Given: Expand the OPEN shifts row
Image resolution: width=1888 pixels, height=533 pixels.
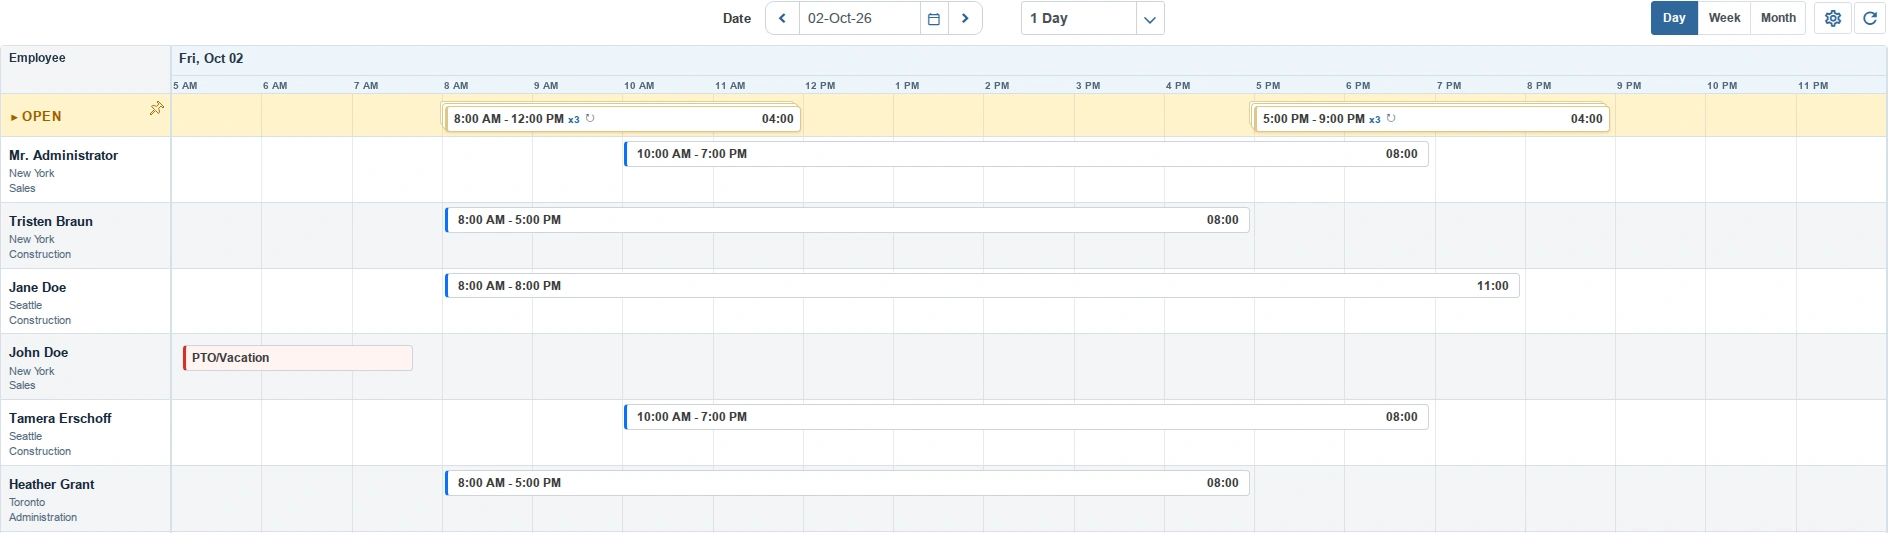Looking at the screenshot, I should point(14,117).
